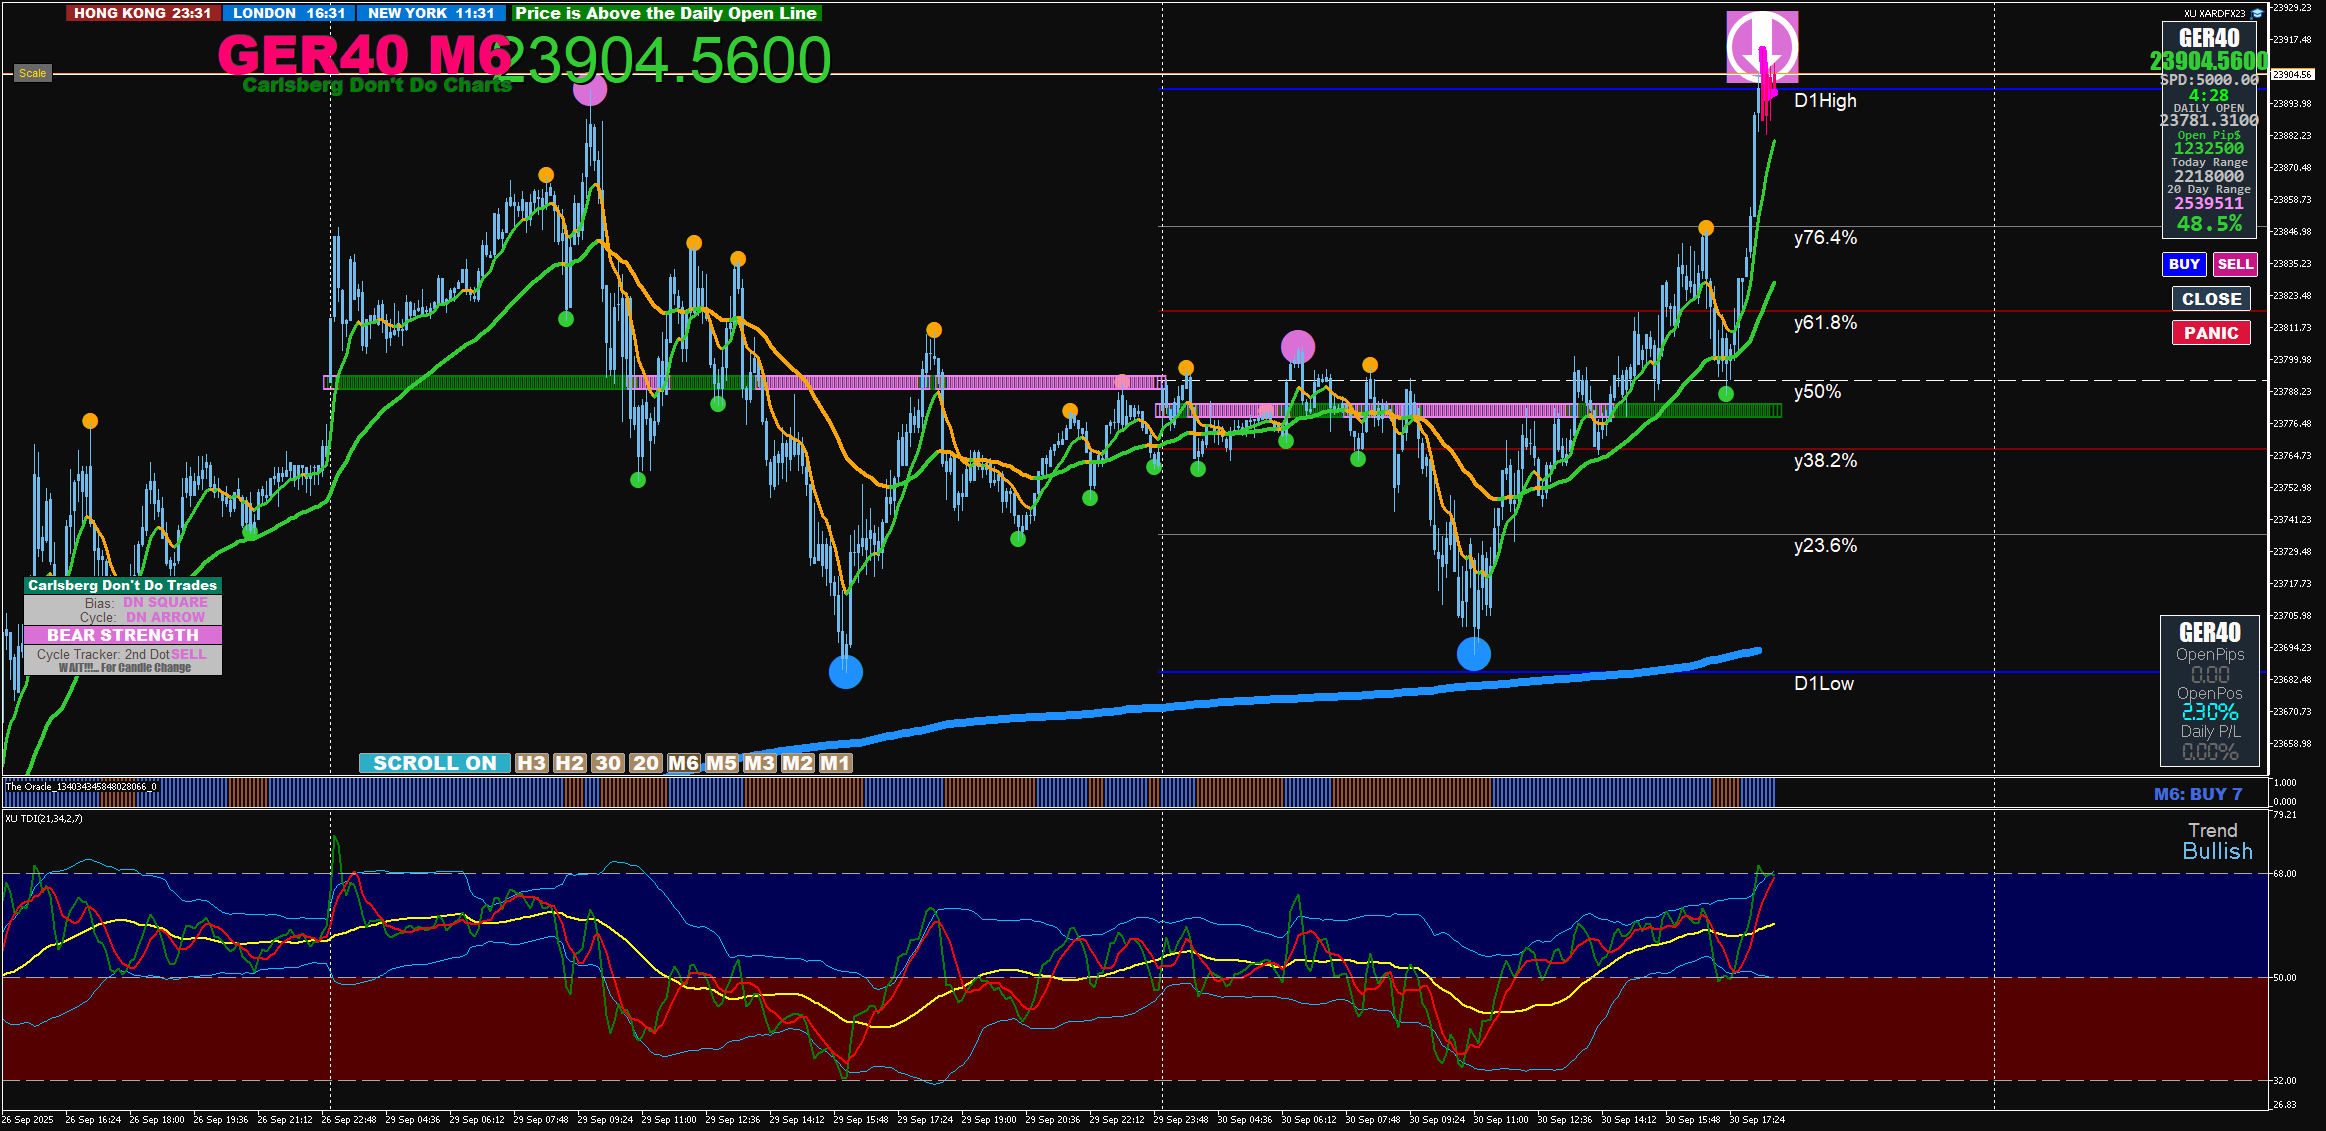The width and height of the screenshot is (2326, 1131).
Task: Hit the red PANIC button
Action: point(2211,333)
